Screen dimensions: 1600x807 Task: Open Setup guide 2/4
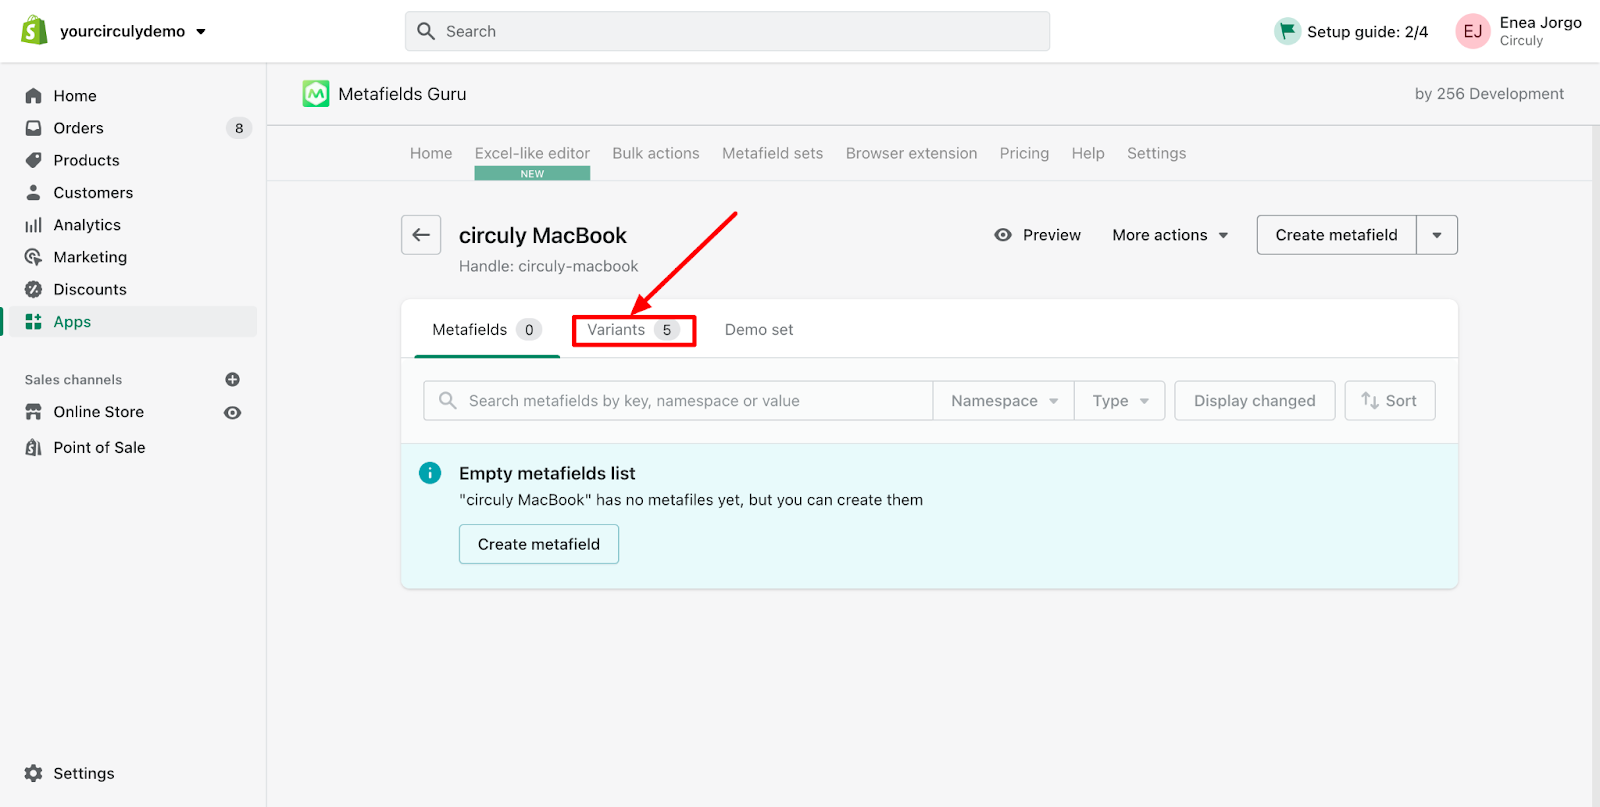click(1351, 32)
